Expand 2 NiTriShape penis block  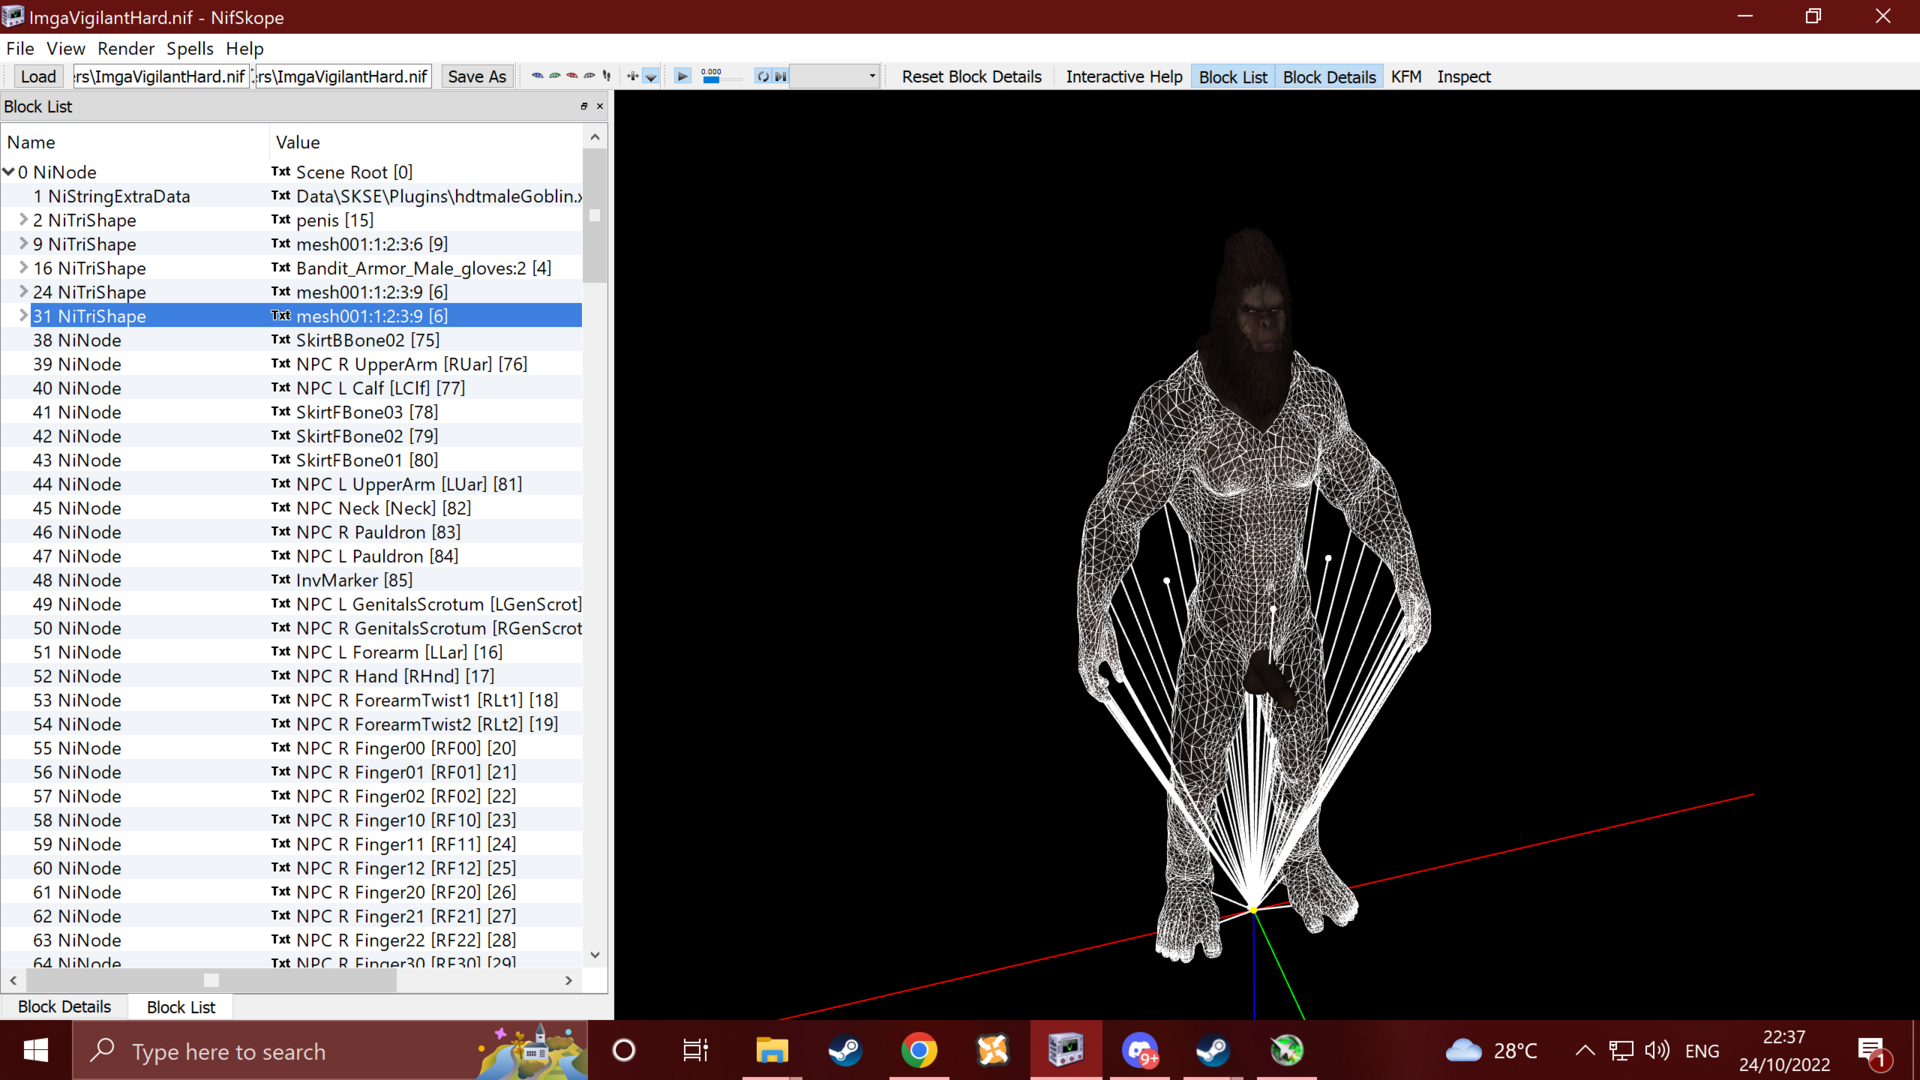(23, 219)
